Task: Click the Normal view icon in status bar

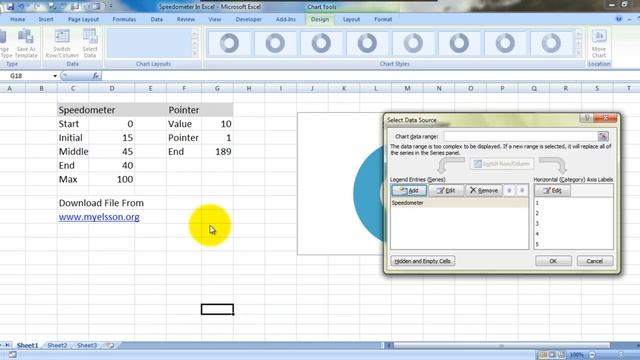Action: click(542, 355)
